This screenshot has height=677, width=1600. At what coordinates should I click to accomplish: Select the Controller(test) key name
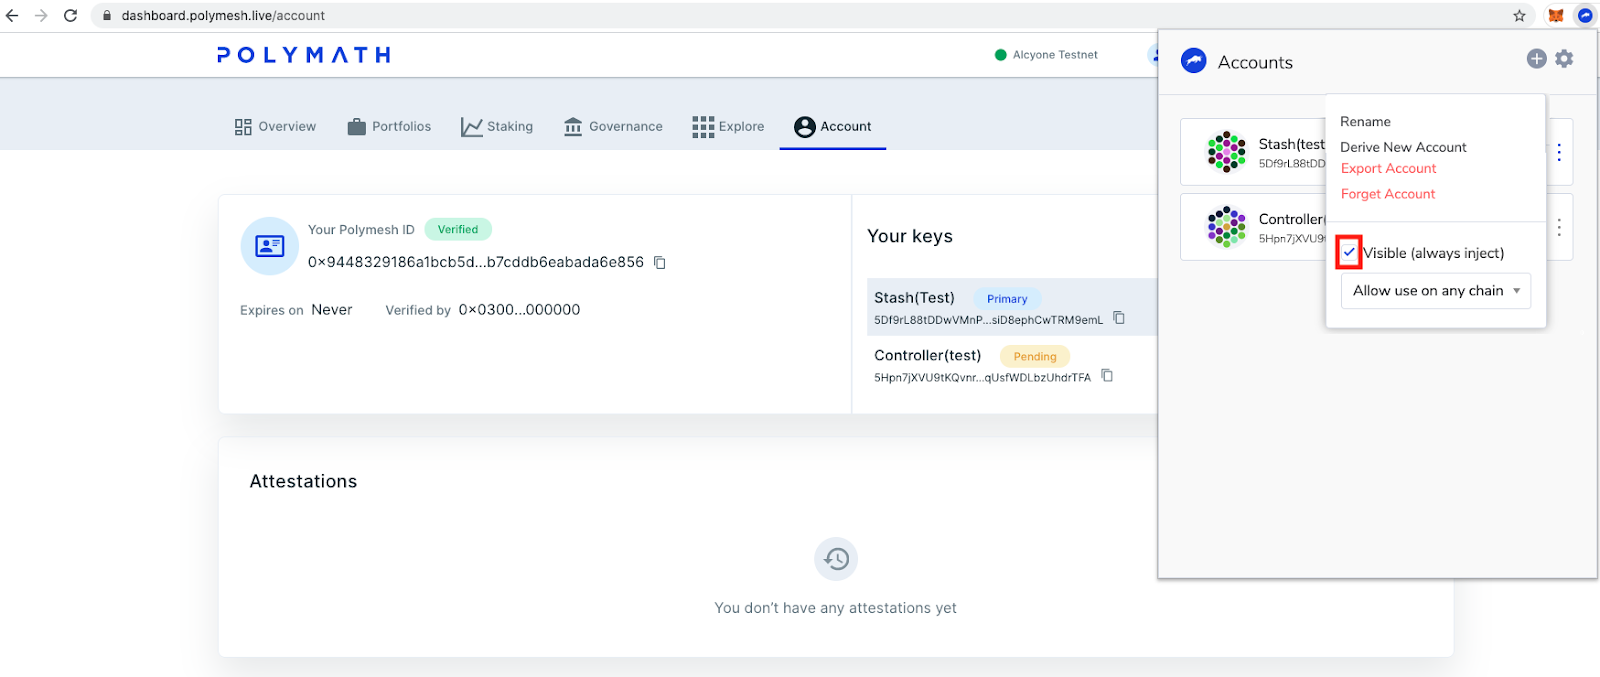coord(927,355)
